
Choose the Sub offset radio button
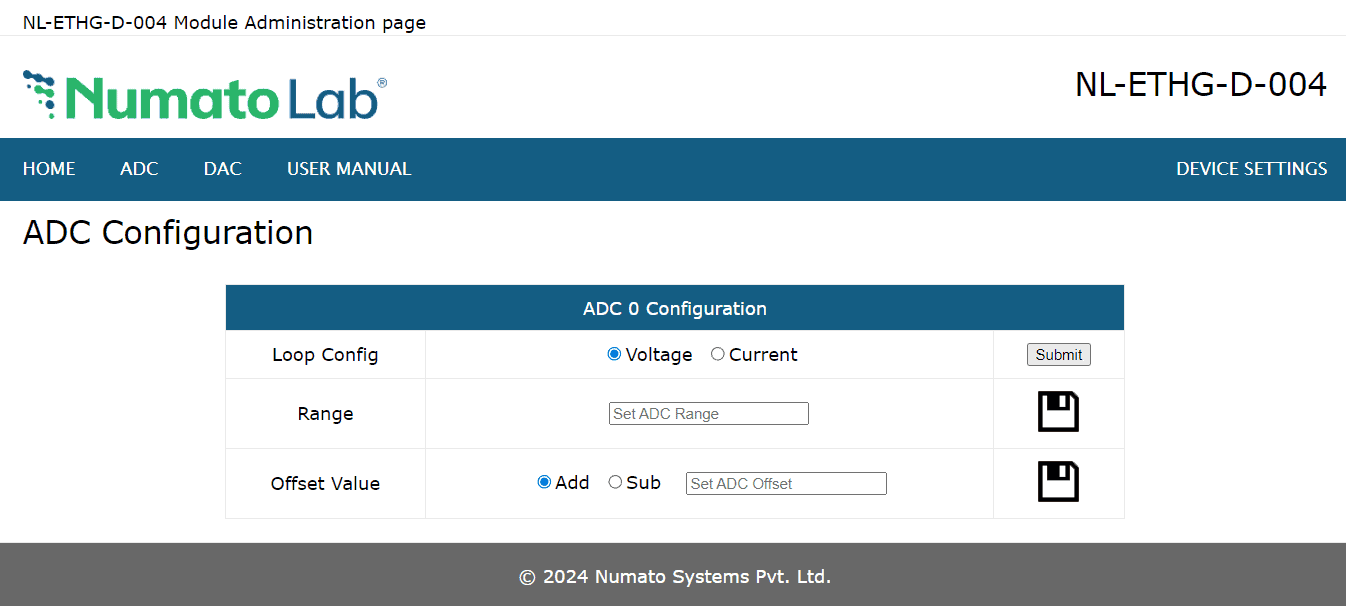pyautogui.click(x=616, y=482)
